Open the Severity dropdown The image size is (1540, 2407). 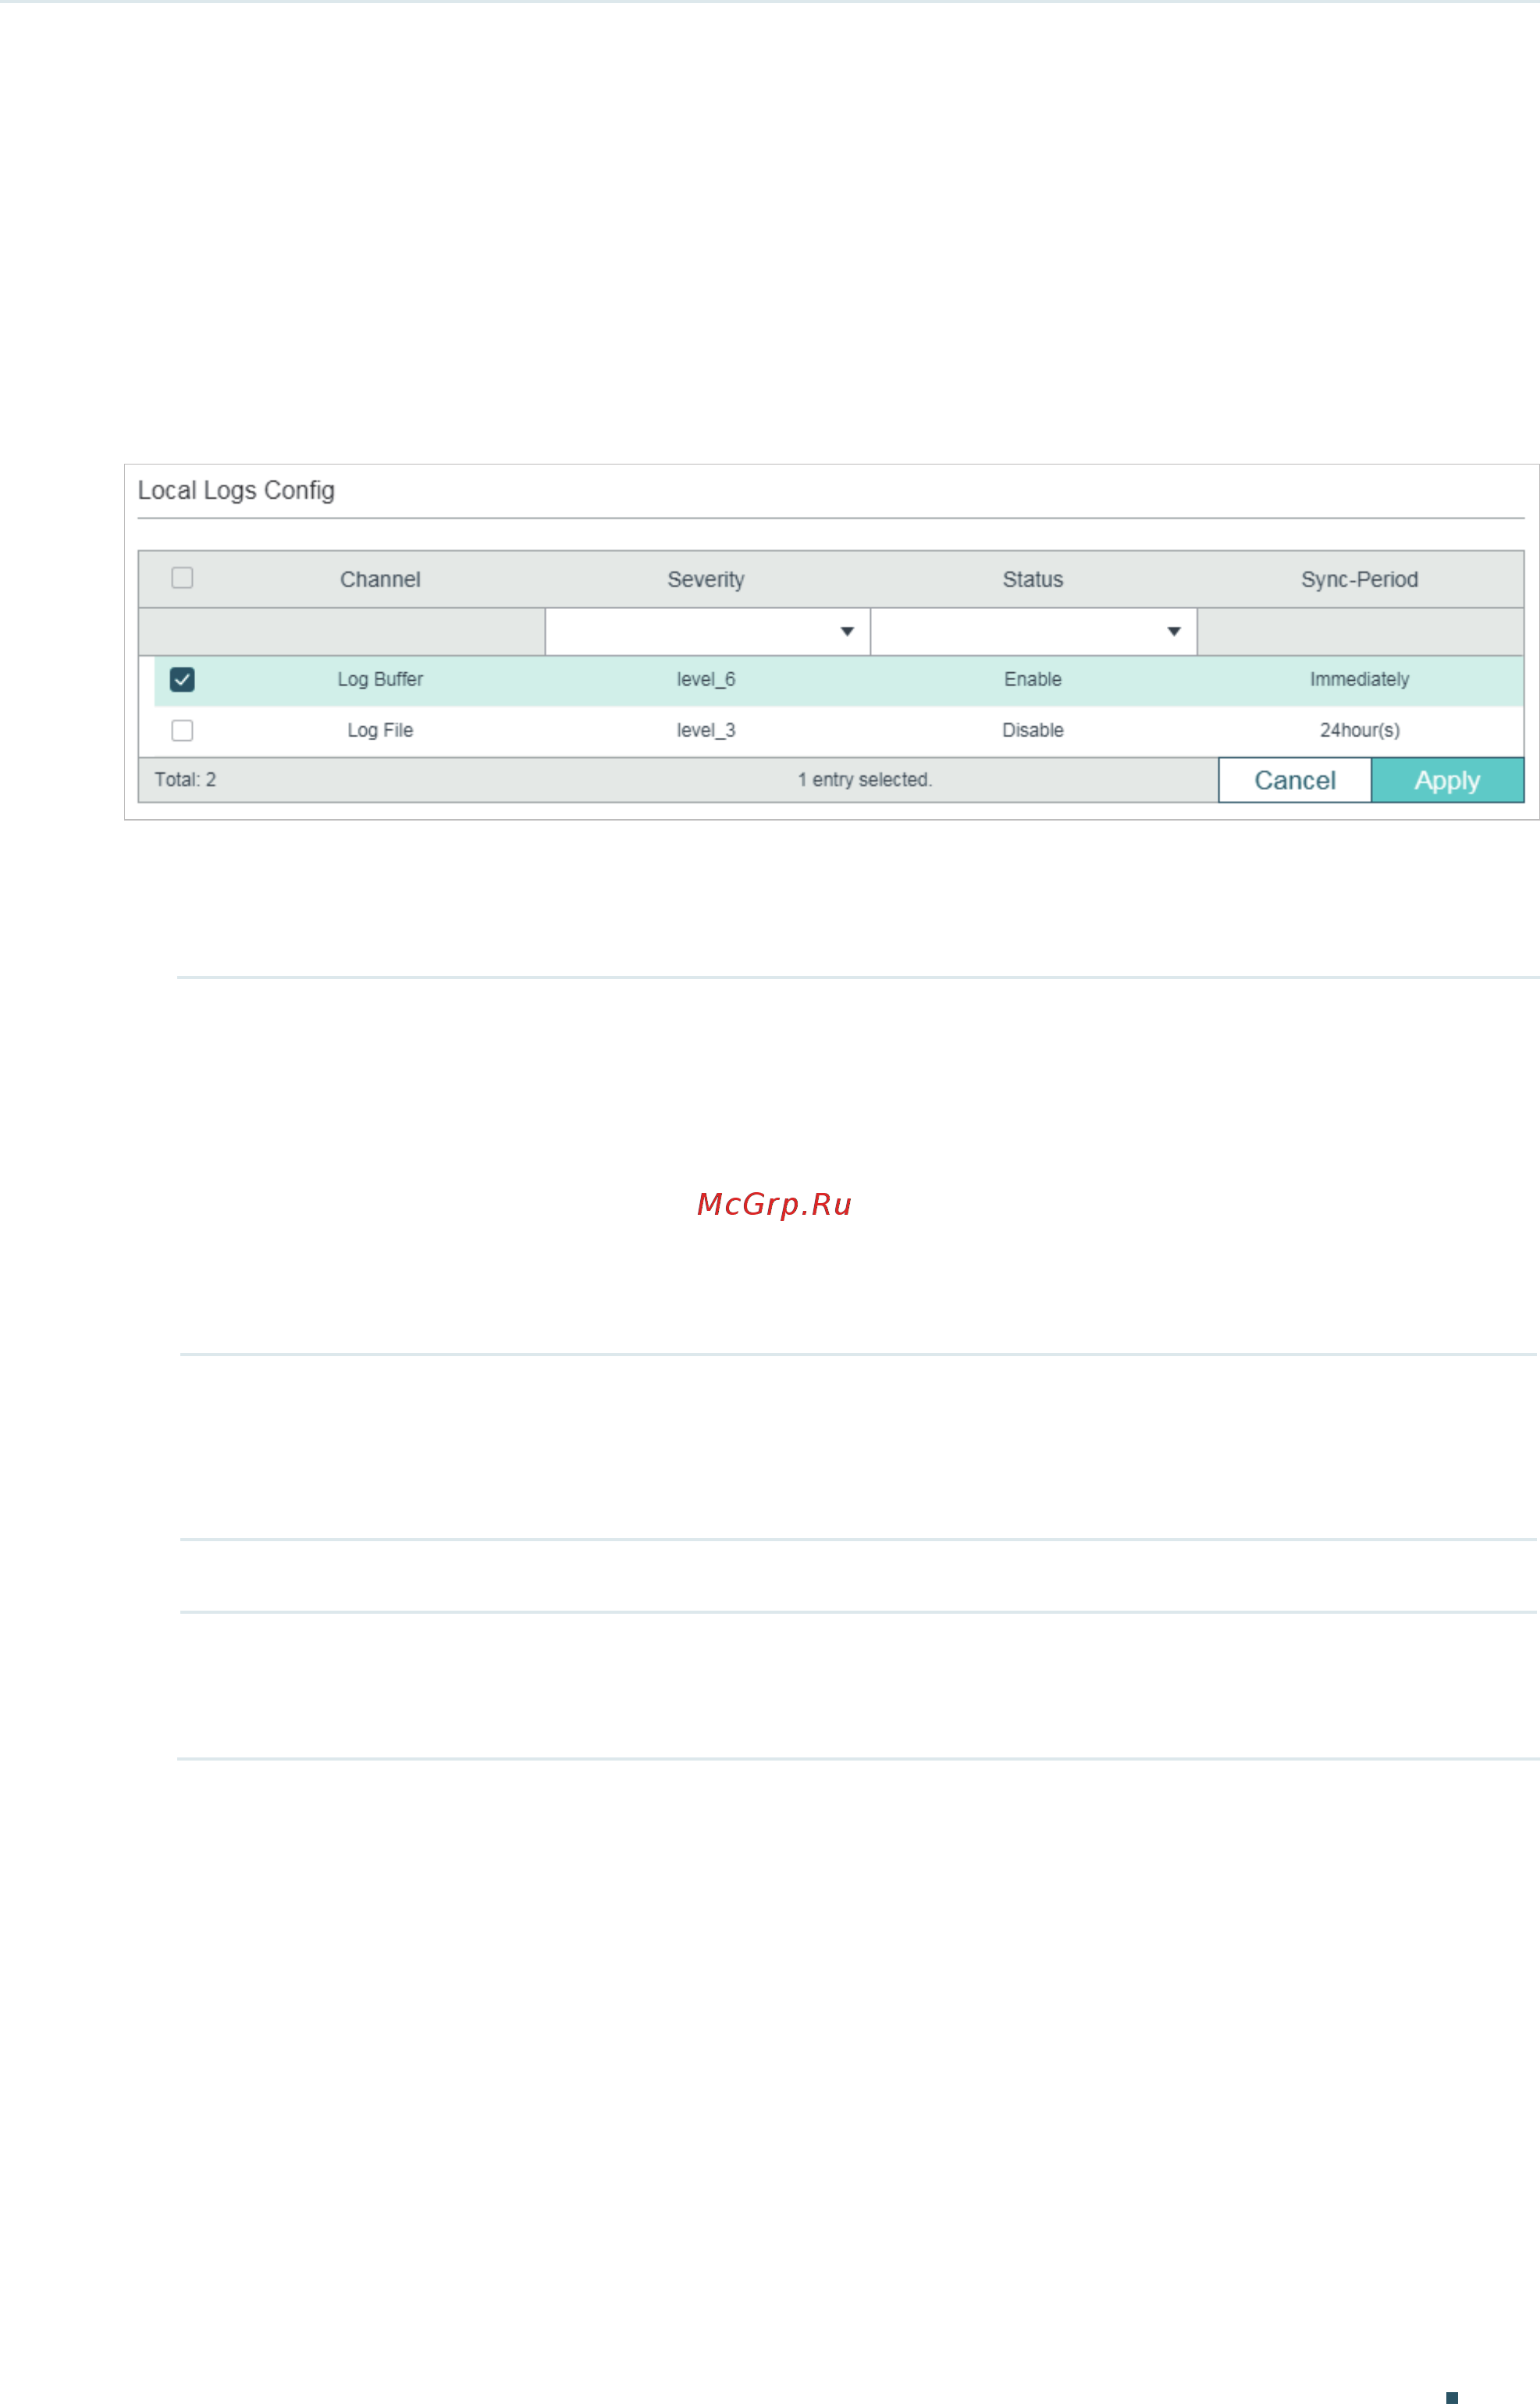707,632
